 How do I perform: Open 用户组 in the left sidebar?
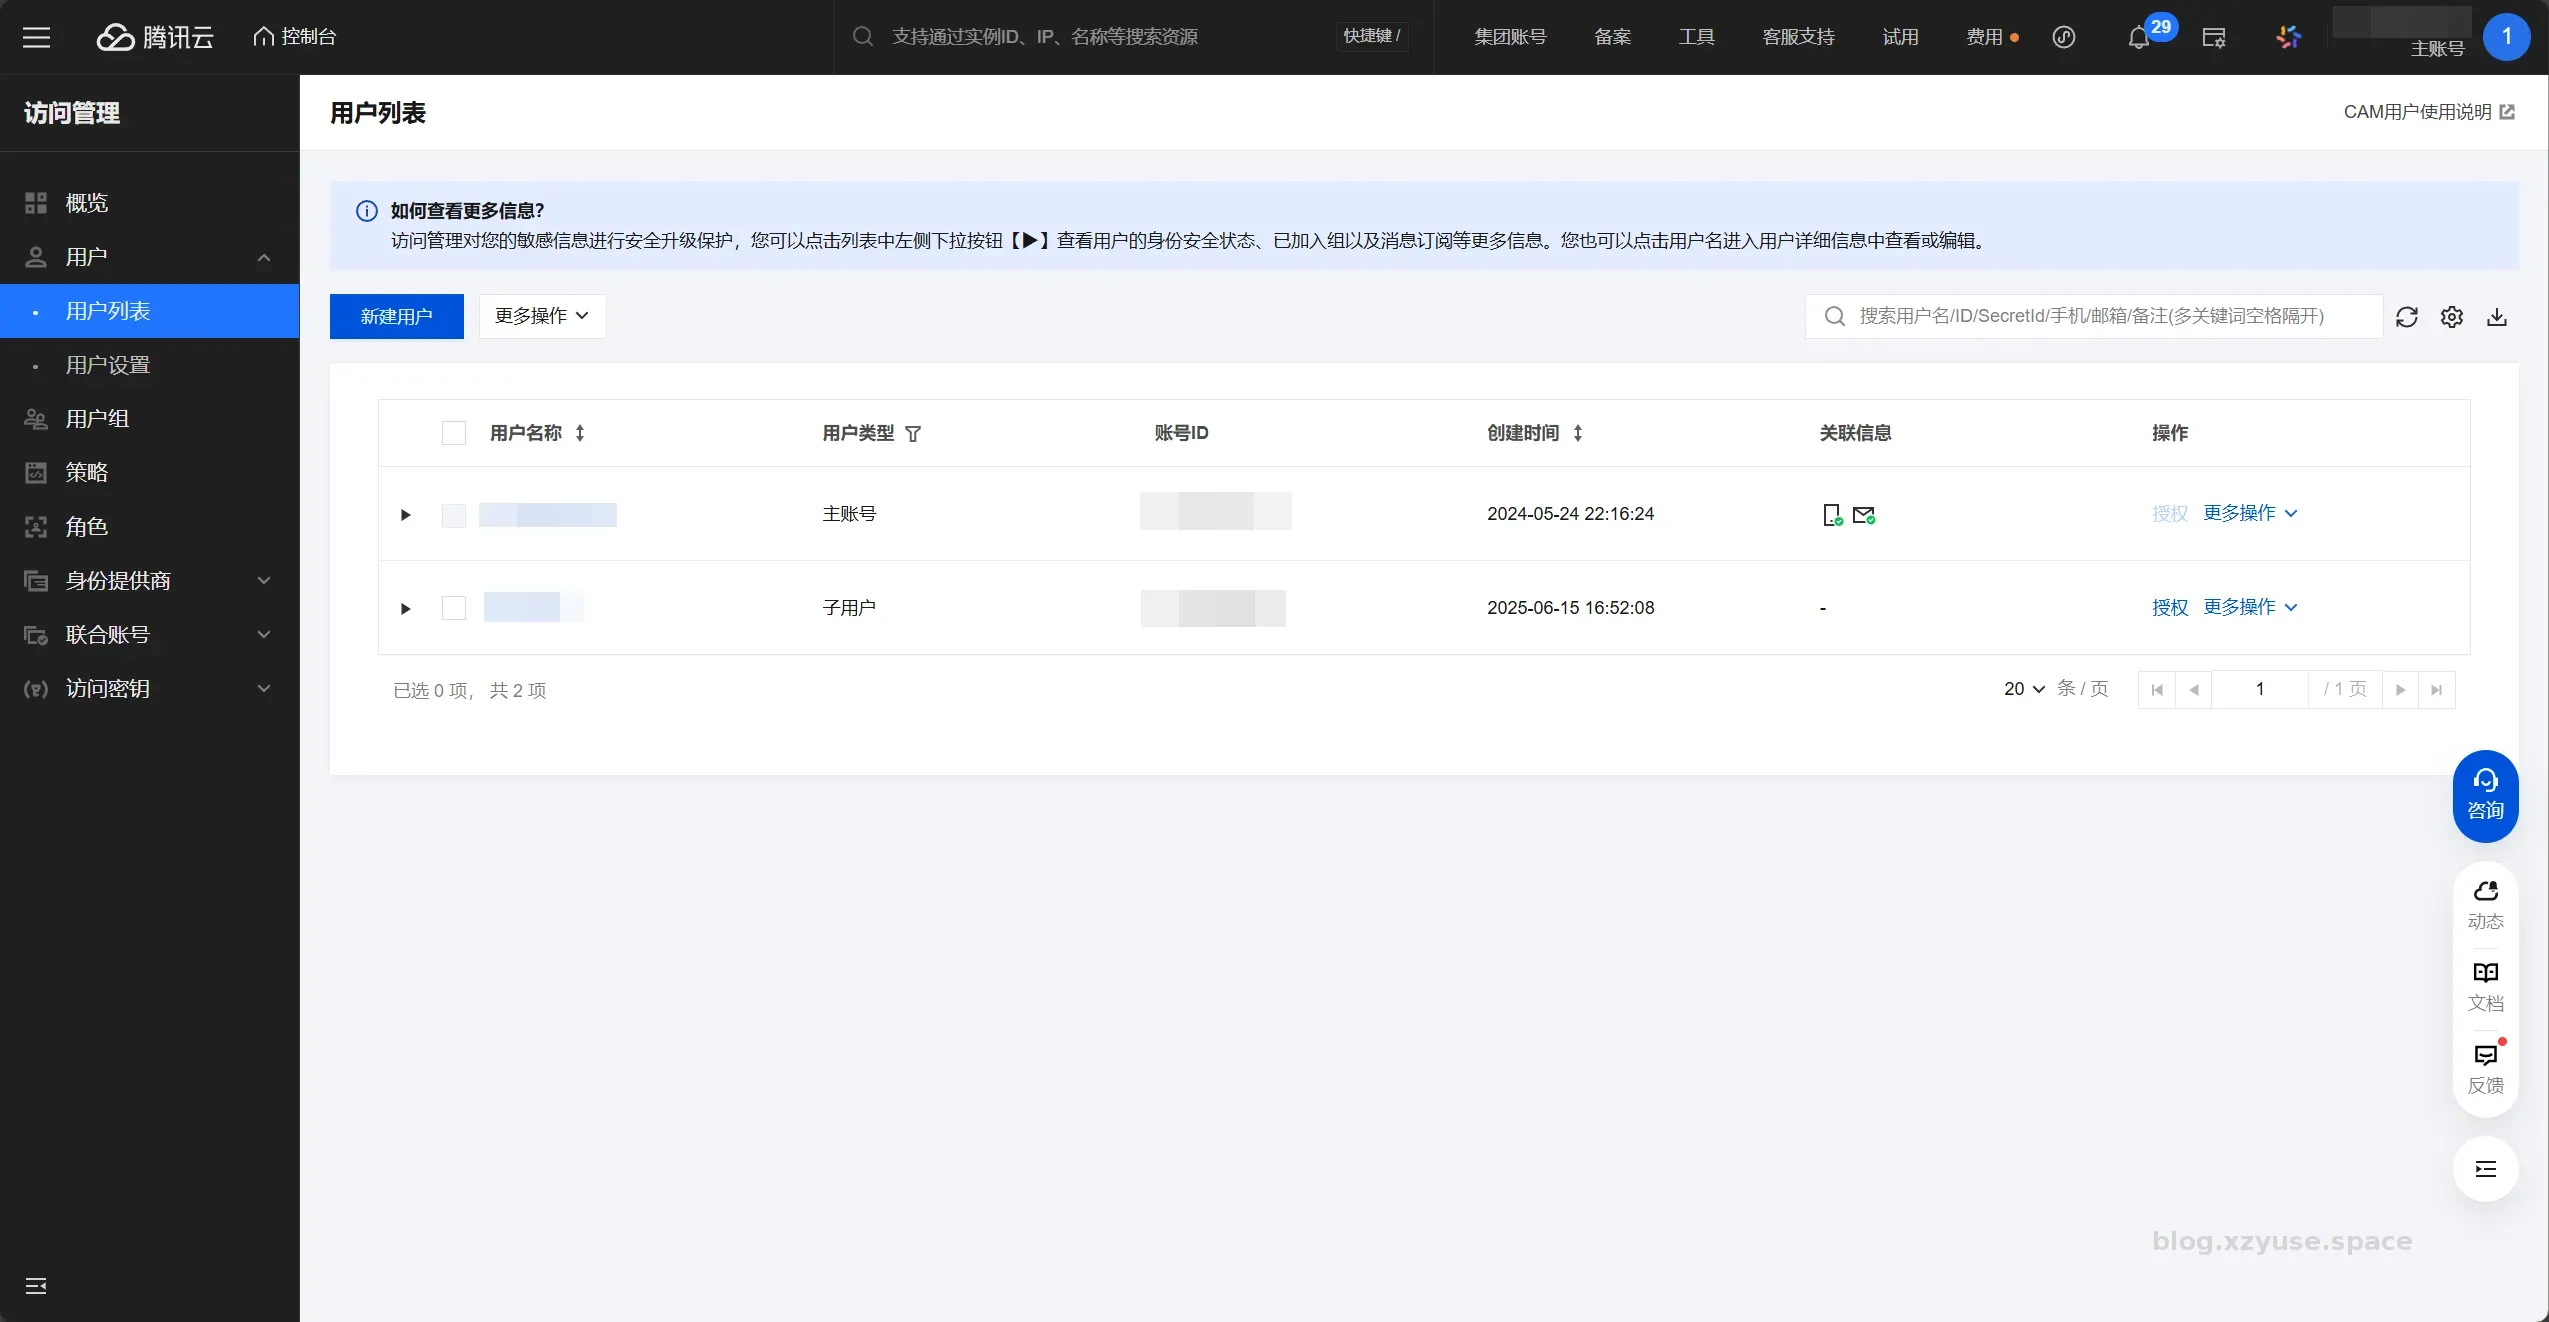[x=97, y=419]
